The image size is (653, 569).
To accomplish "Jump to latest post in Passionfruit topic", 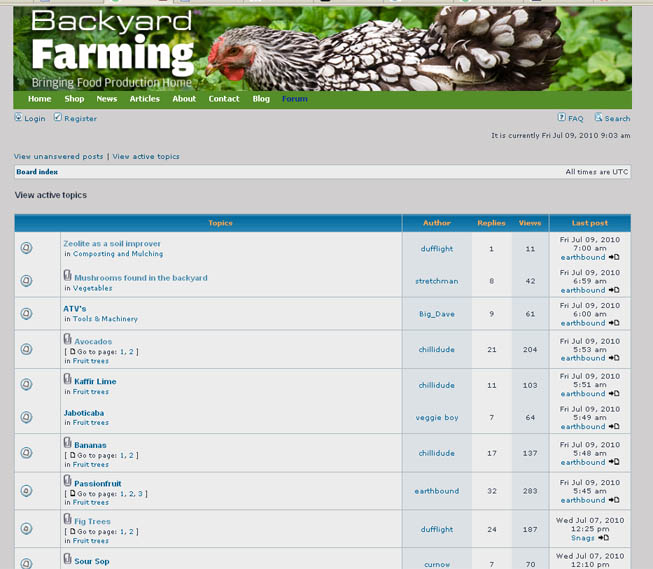I will pos(614,500).
